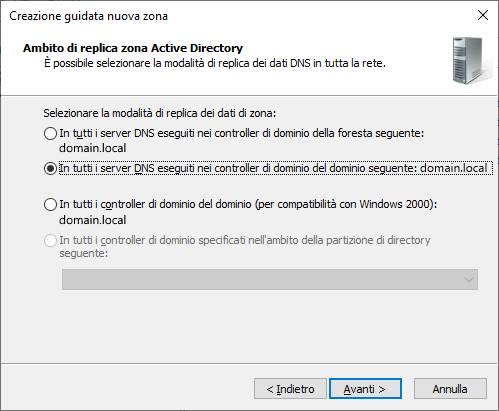
Task: Click the heading 'Ambito di replica zona Active Directory'
Action: pyautogui.click(x=133, y=48)
